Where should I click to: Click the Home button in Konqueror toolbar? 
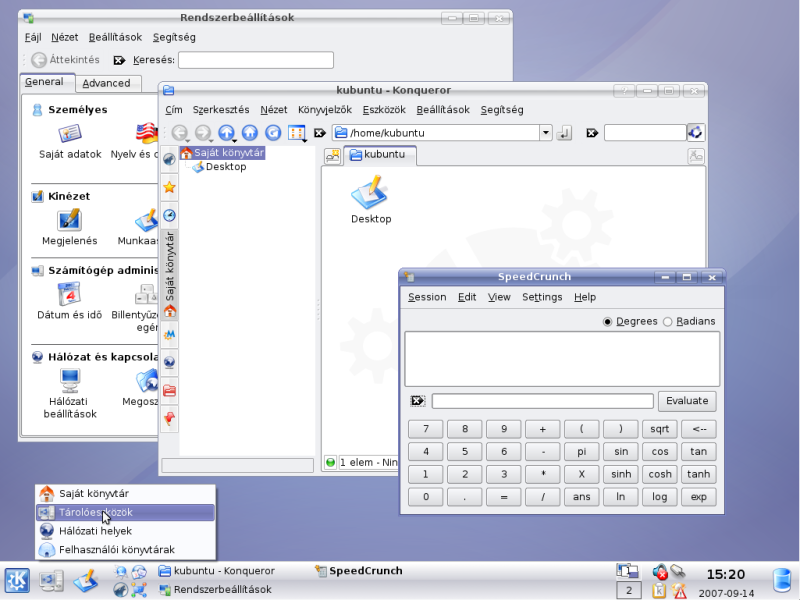pos(249,133)
